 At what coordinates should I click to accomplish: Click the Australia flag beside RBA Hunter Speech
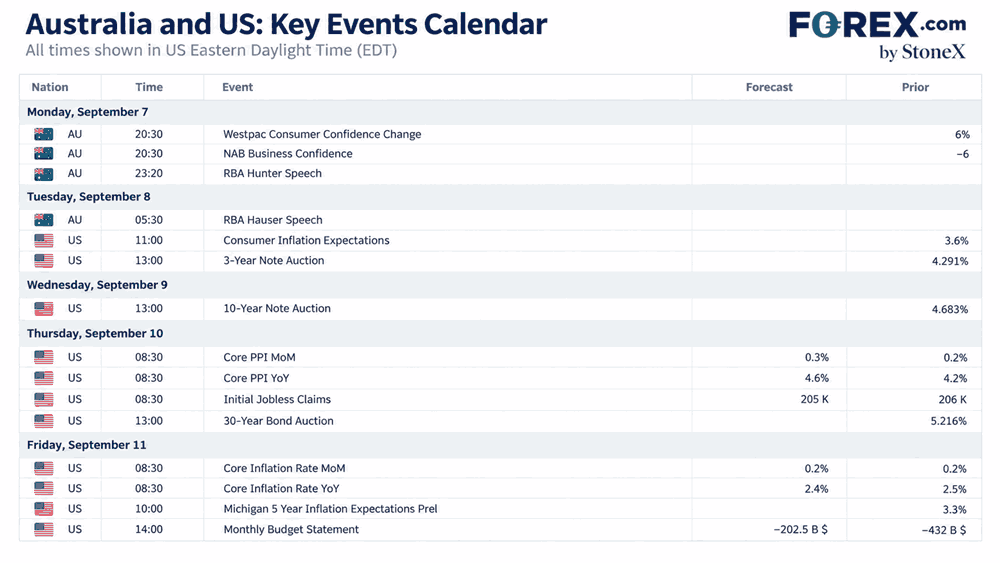coord(44,173)
